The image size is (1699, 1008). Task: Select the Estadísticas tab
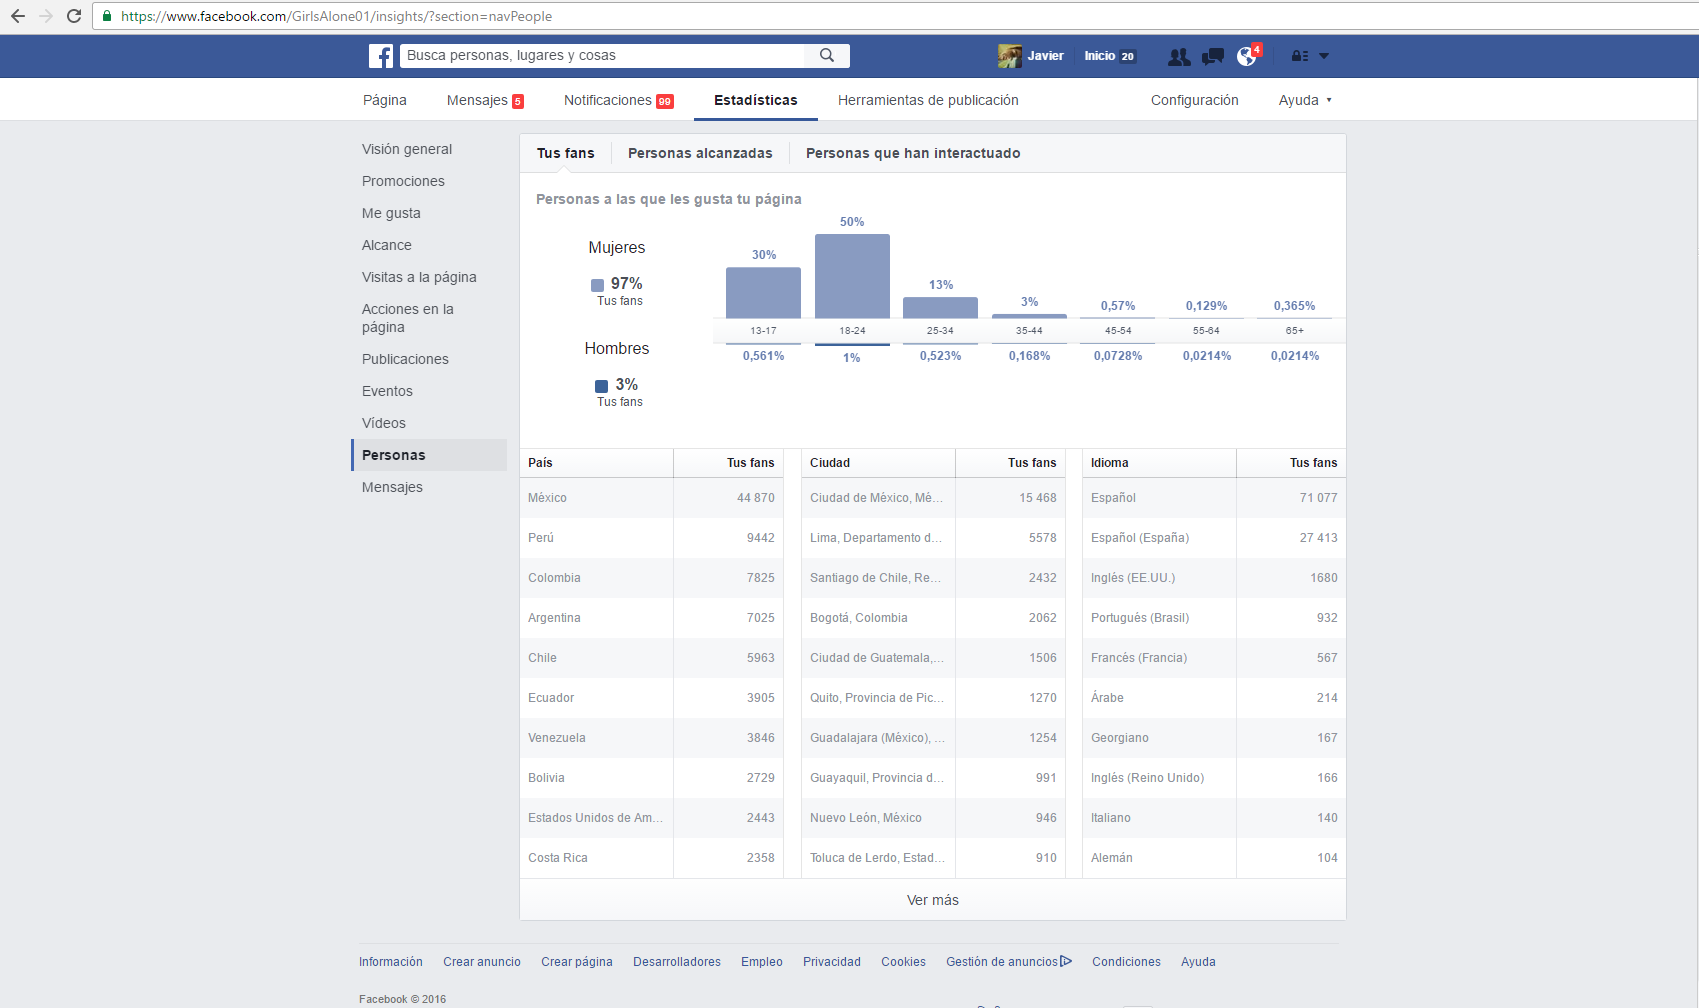click(756, 100)
